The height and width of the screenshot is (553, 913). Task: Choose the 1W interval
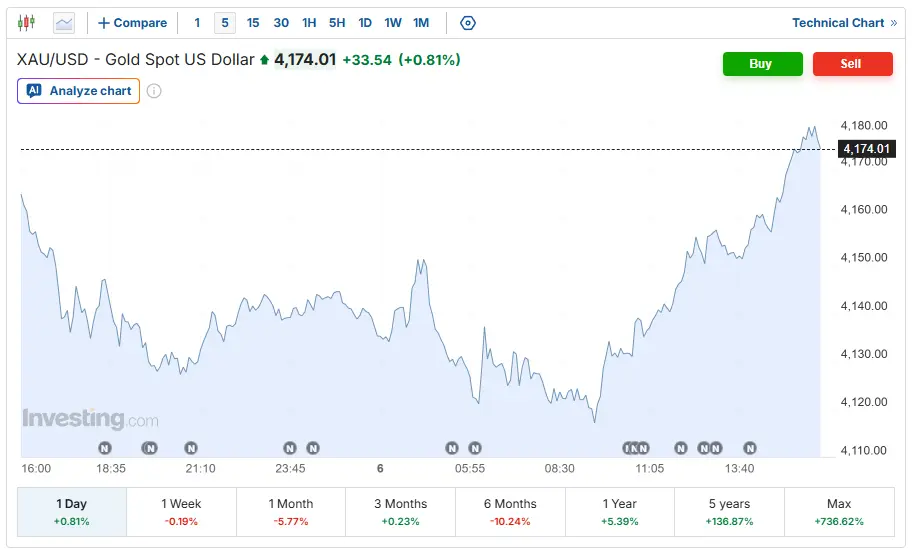tap(393, 23)
